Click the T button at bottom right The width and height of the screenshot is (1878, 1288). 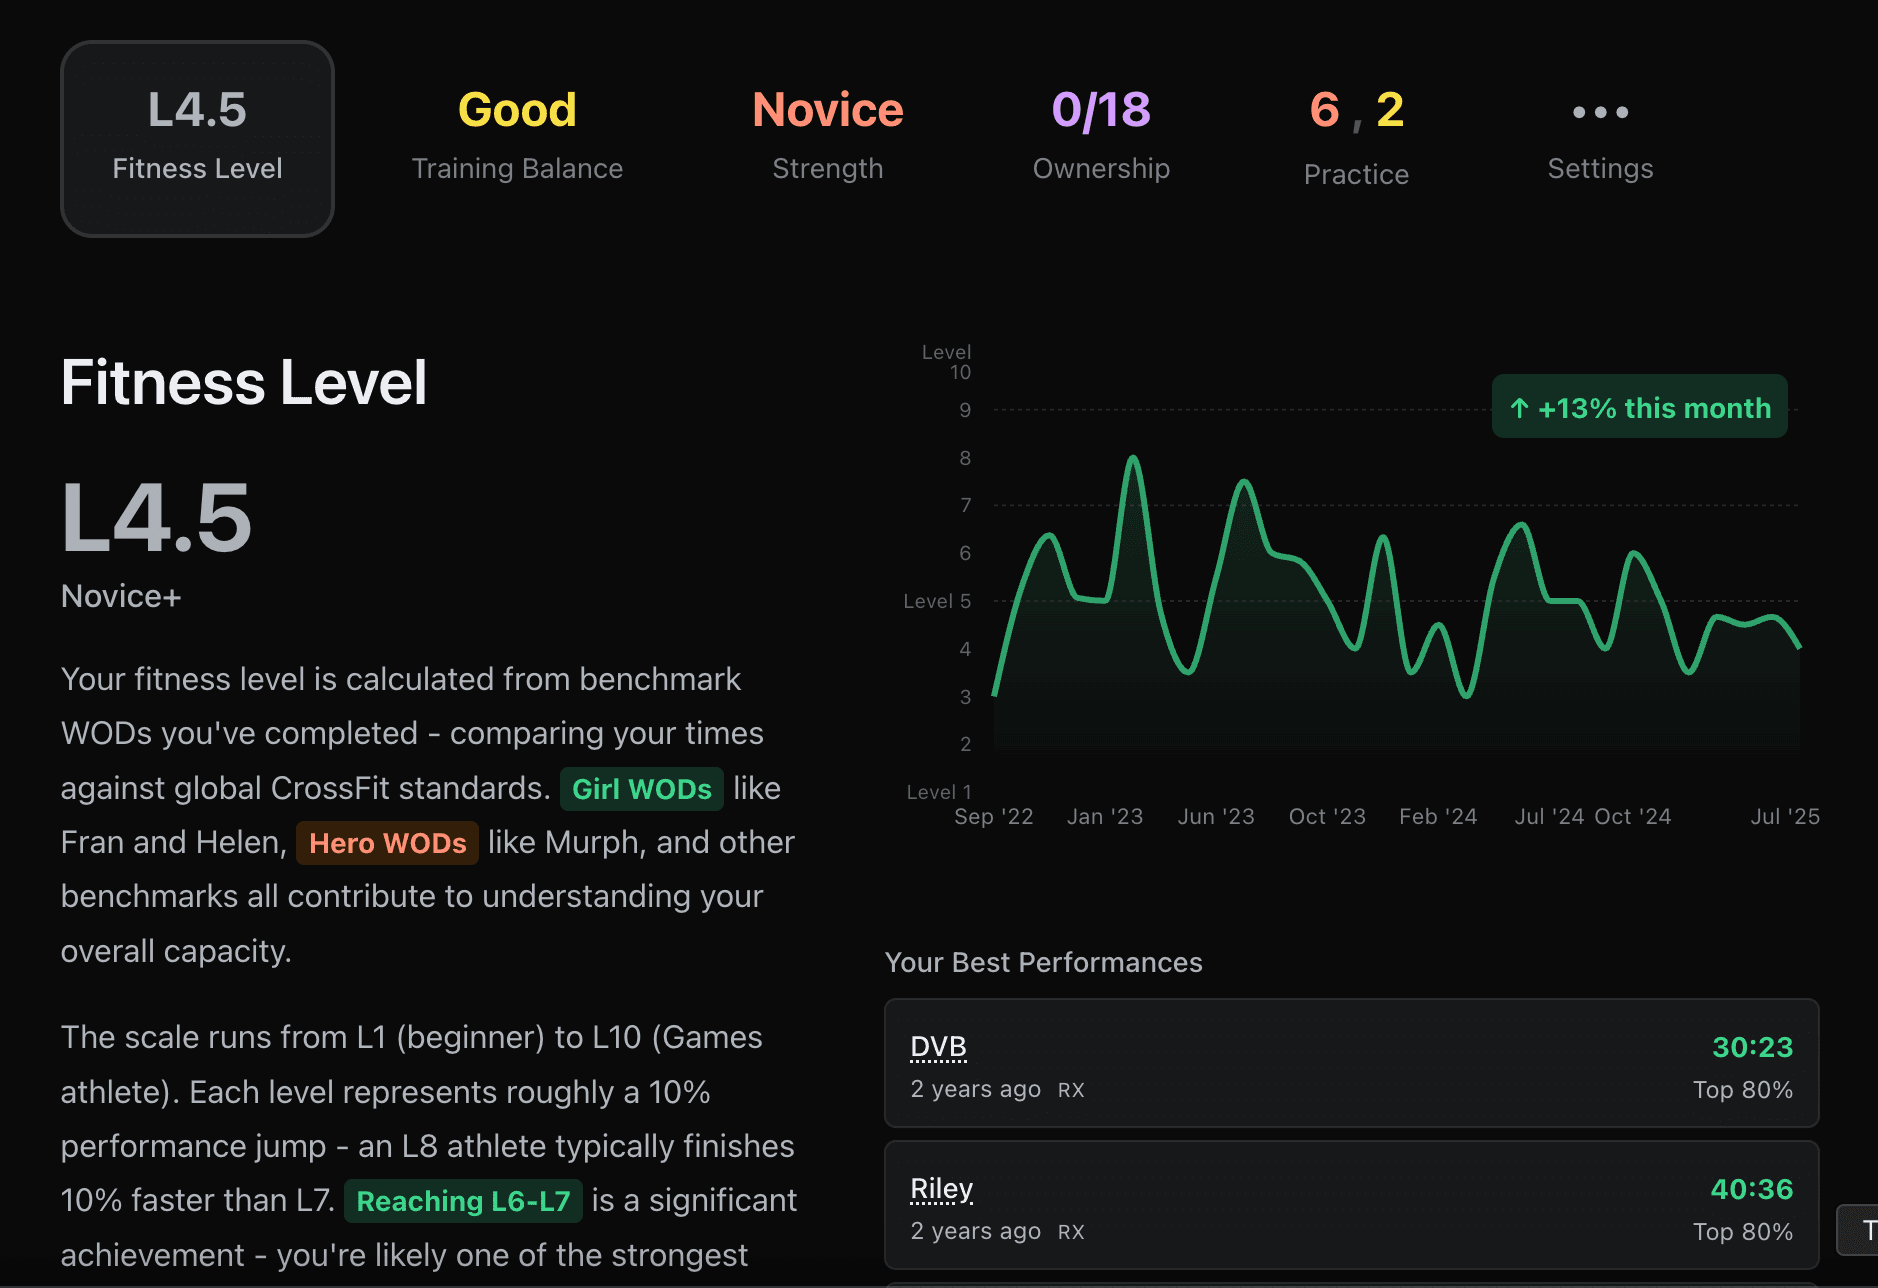(x=1862, y=1231)
